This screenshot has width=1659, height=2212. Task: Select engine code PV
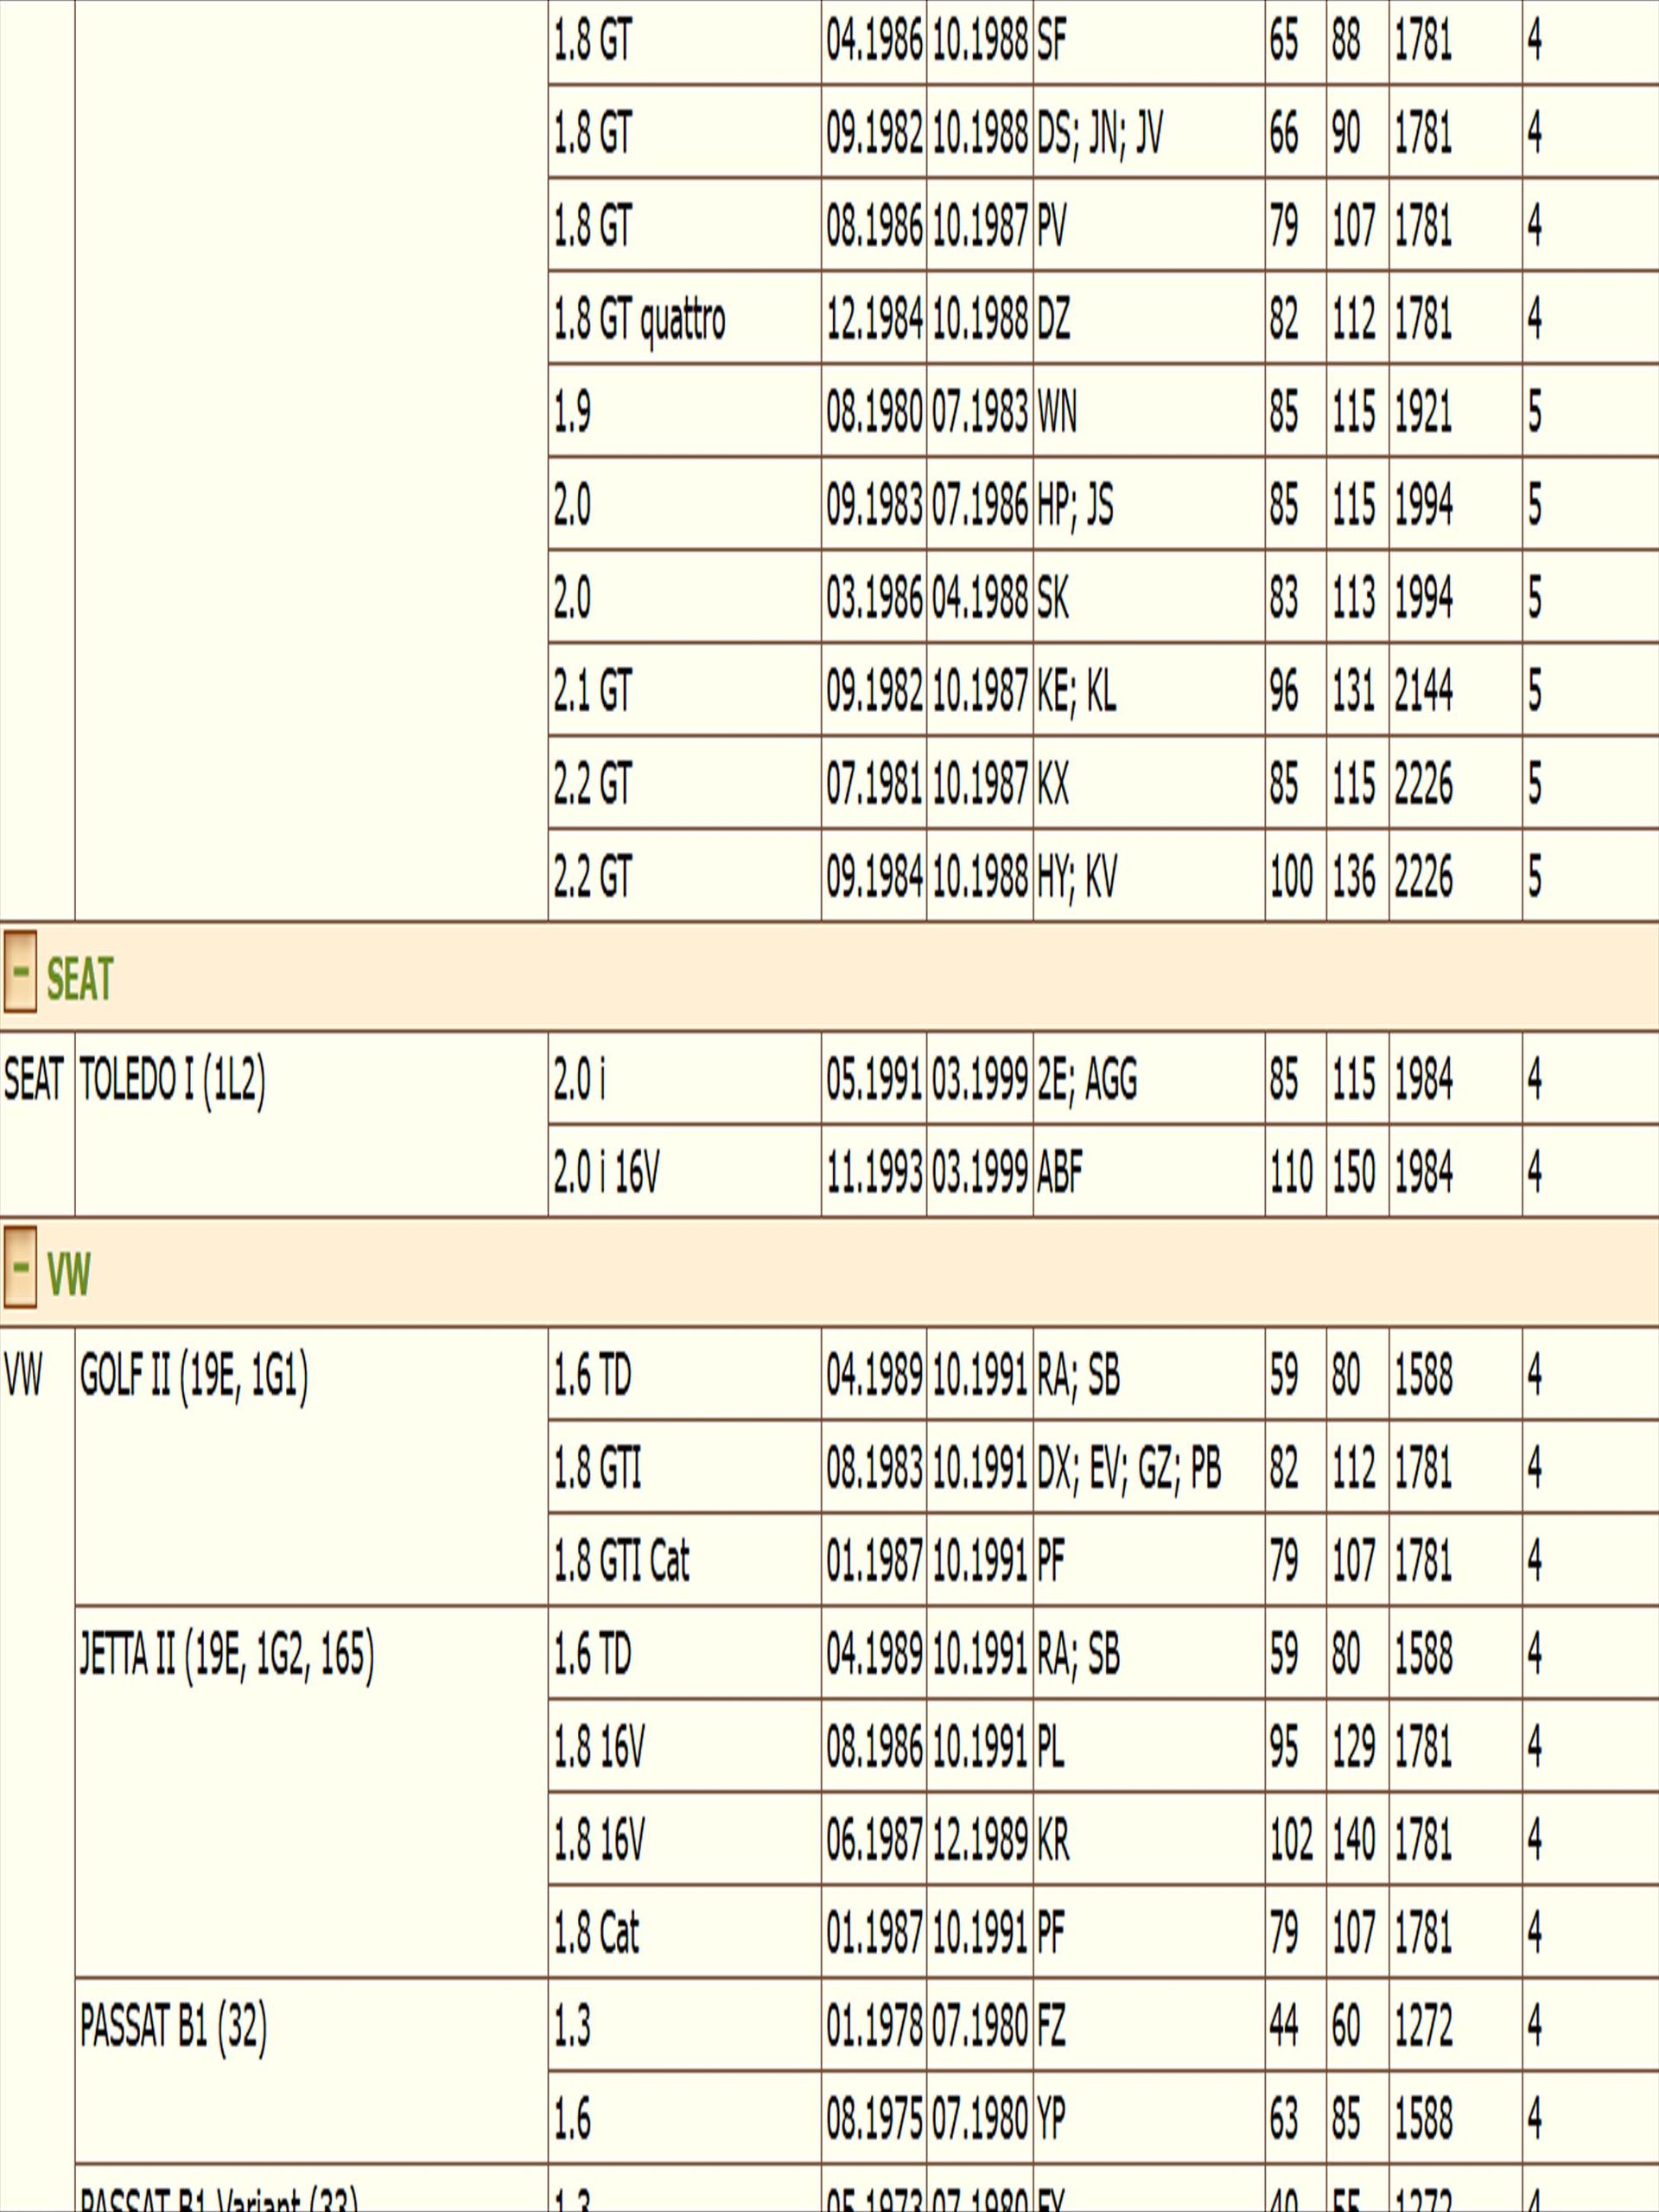(x=1149, y=225)
